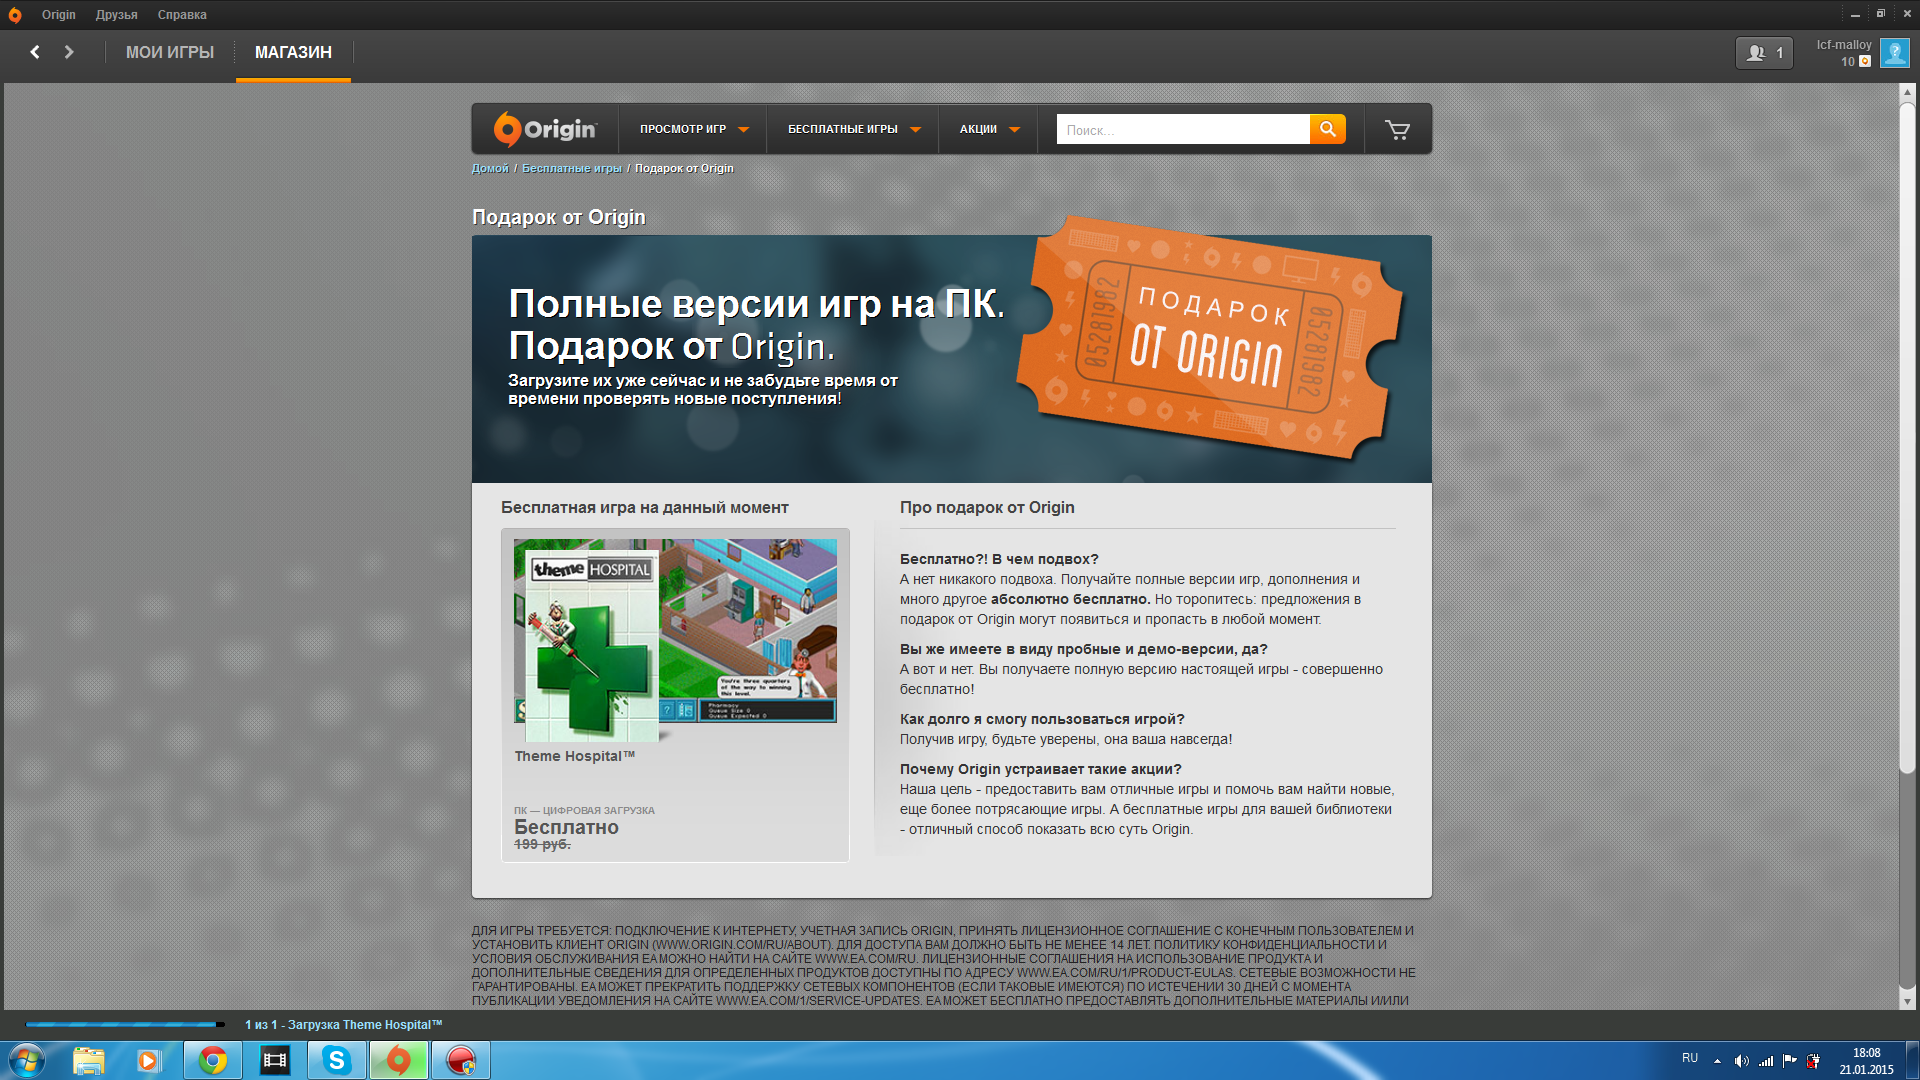Click the Подарок от Origin page heading
The width and height of the screenshot is (1920, 1080).
pyautogui.click(x=559, y=217)
